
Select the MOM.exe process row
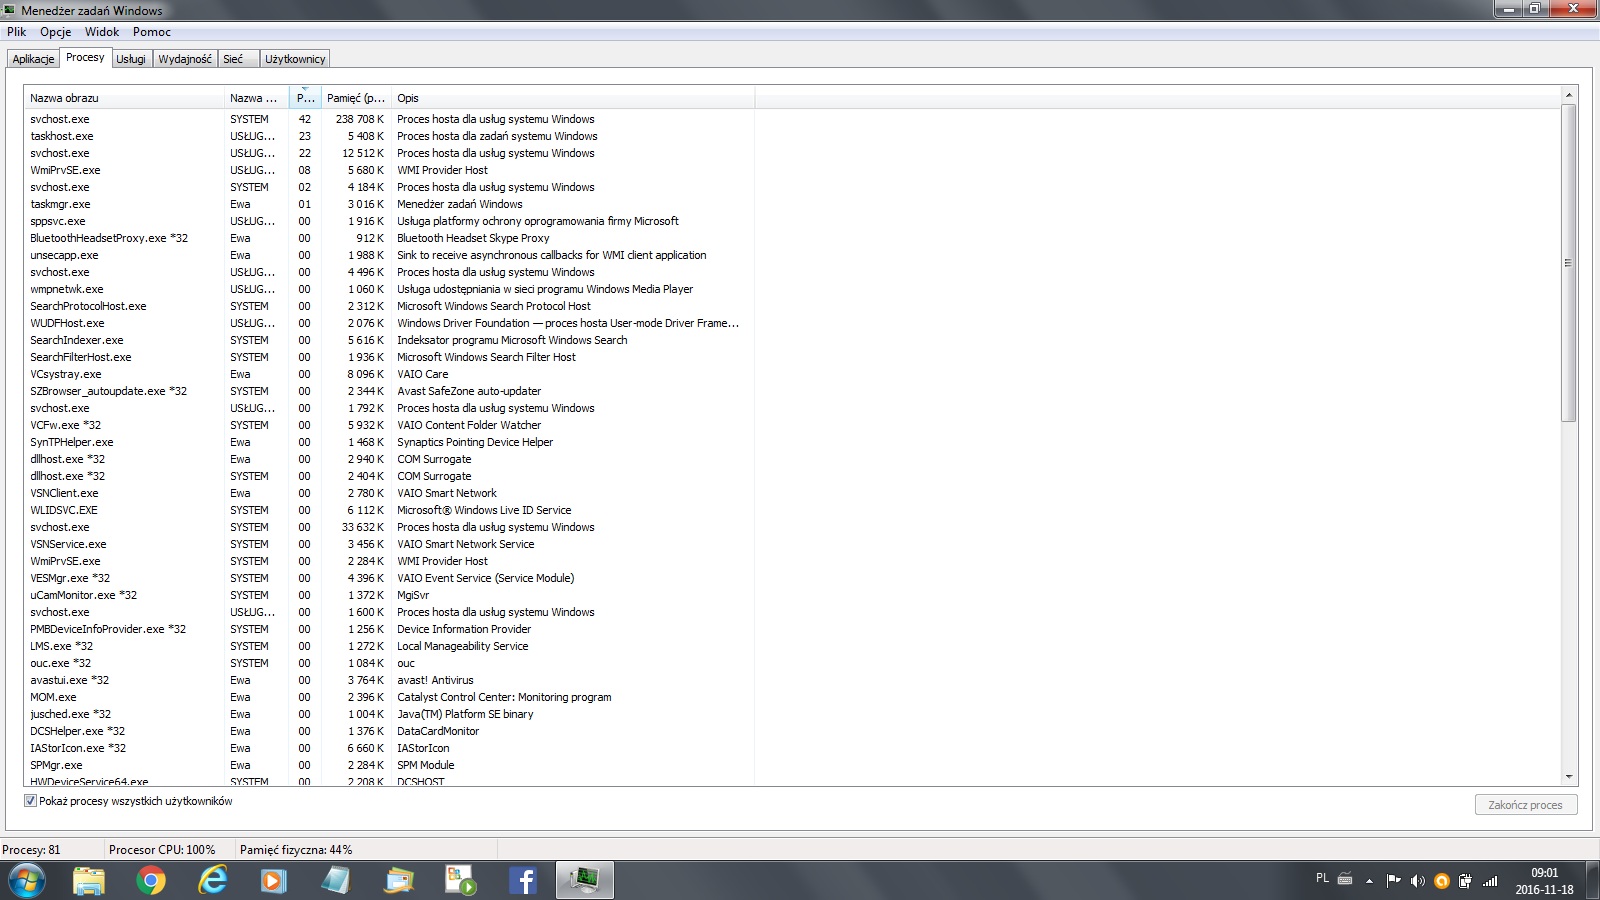pos(389,697)
